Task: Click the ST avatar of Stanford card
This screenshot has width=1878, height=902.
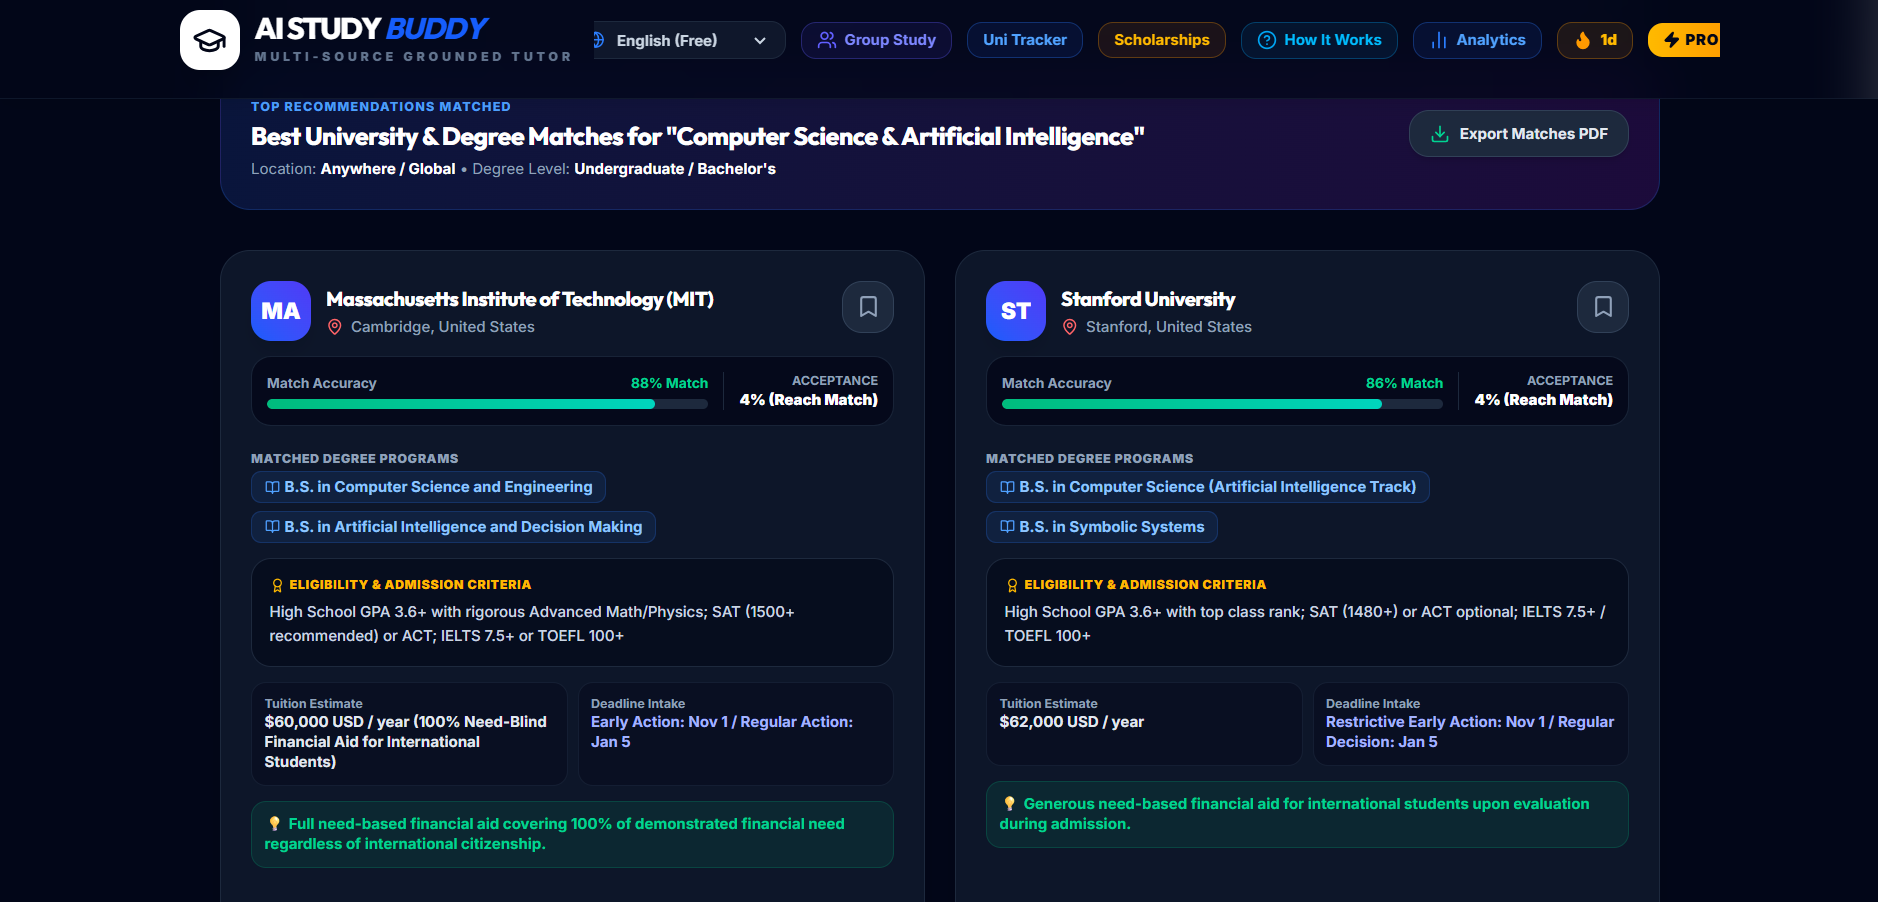Action: pyautogui.click(x=1016, y=311)
